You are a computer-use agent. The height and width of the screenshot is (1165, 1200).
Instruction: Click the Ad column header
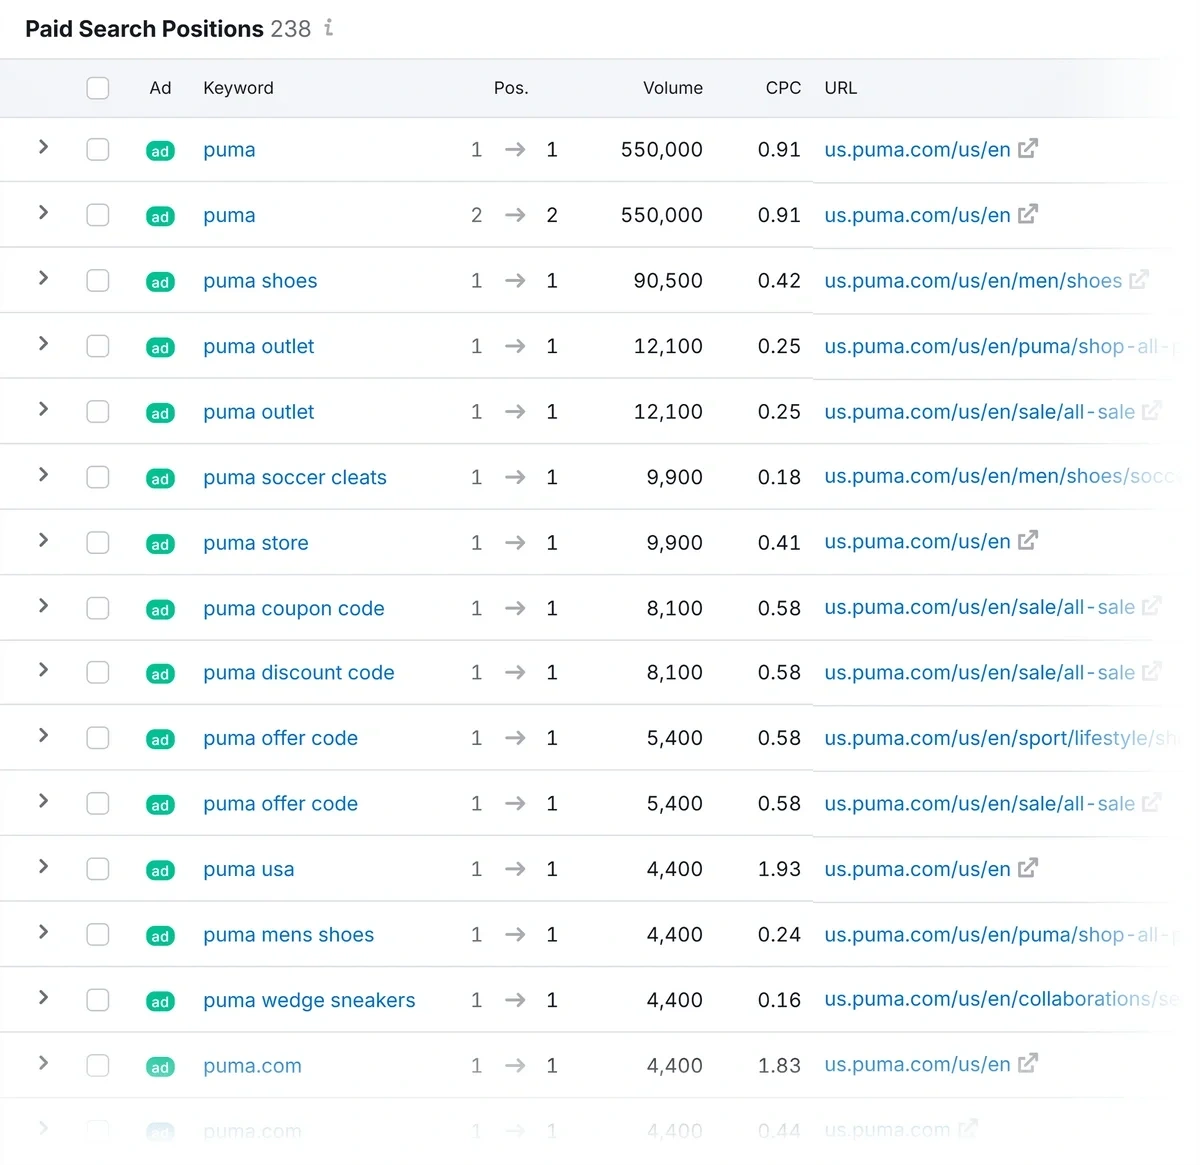click(x=160, y=88)
